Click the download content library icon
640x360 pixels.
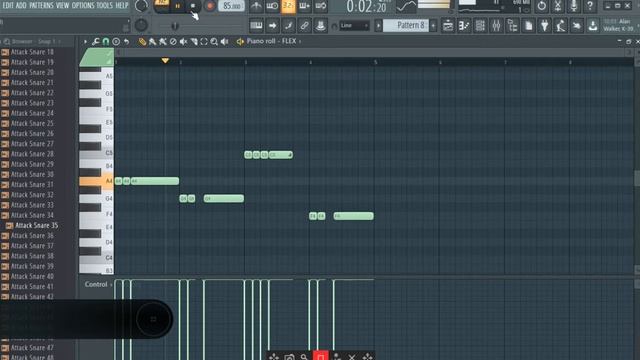tap(593, 26)
